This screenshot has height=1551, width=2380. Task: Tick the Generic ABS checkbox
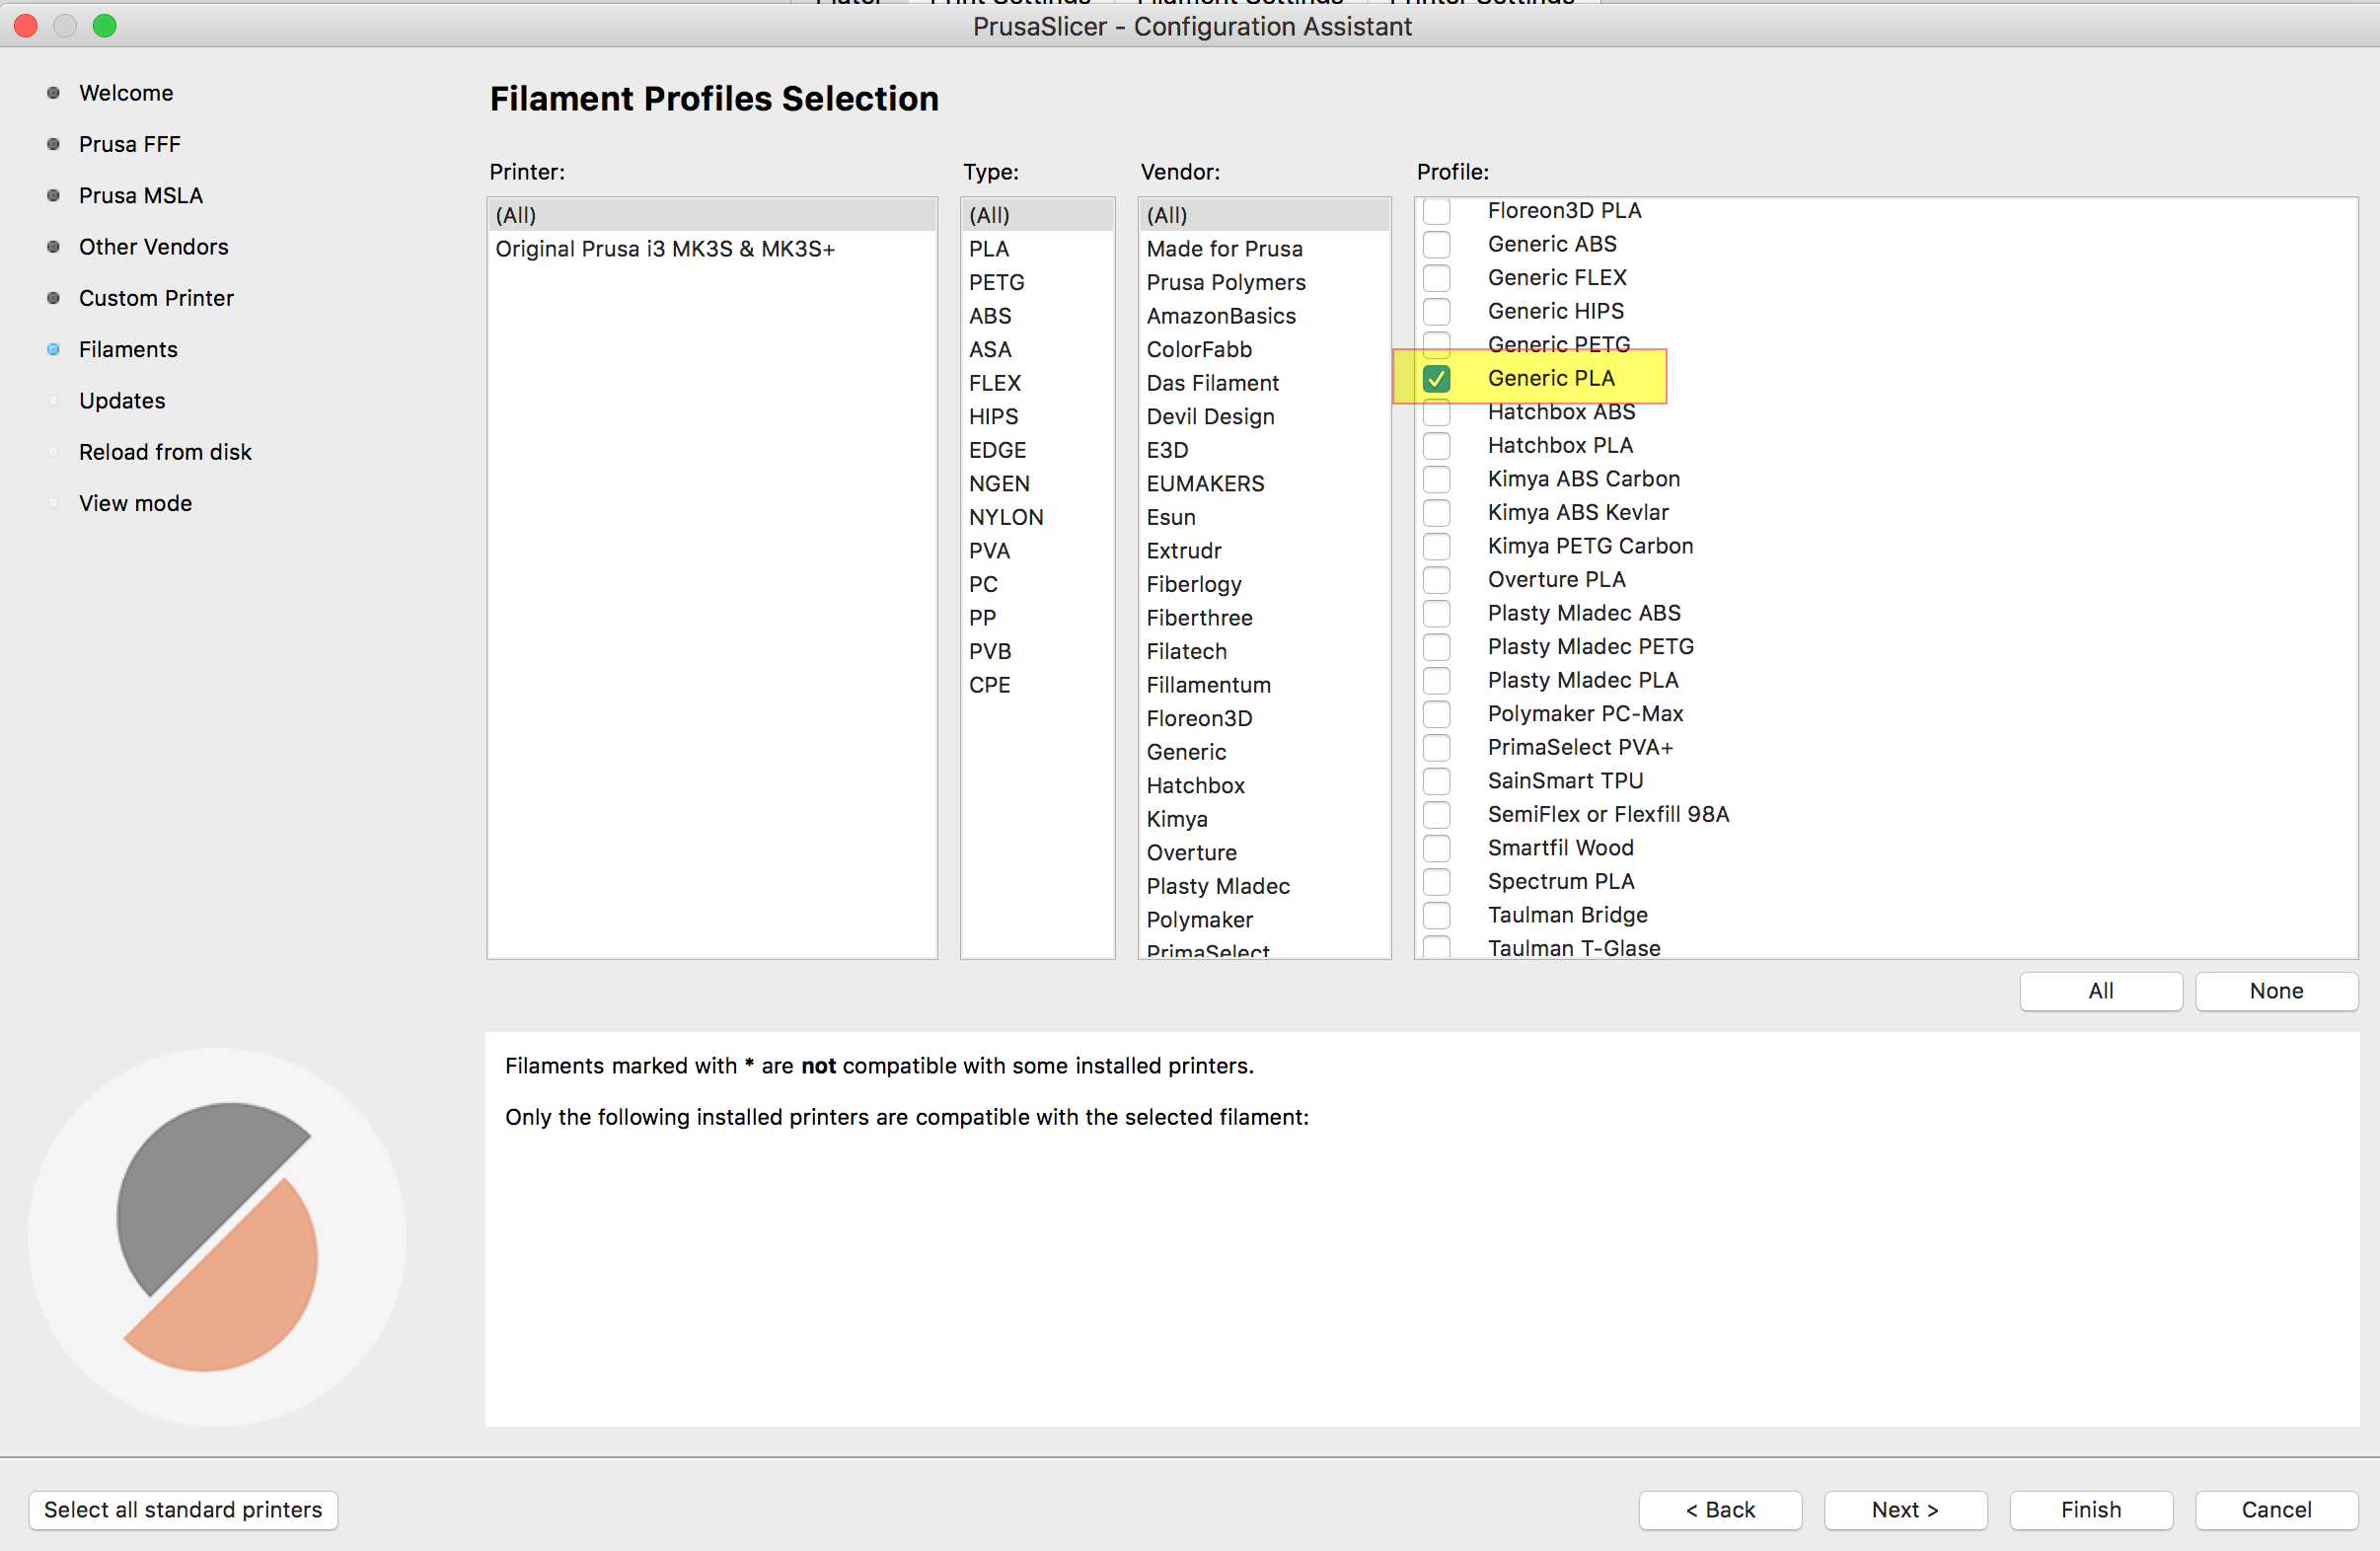(x=1436, y=244)
